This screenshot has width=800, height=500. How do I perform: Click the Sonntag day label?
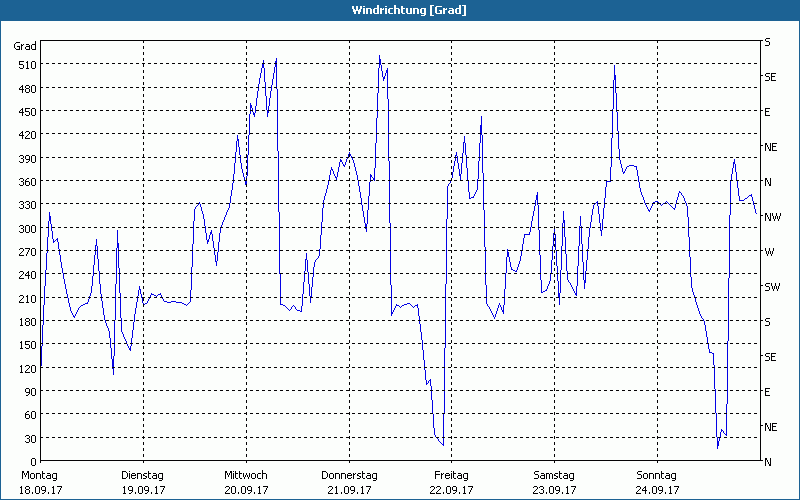[657, 475]
